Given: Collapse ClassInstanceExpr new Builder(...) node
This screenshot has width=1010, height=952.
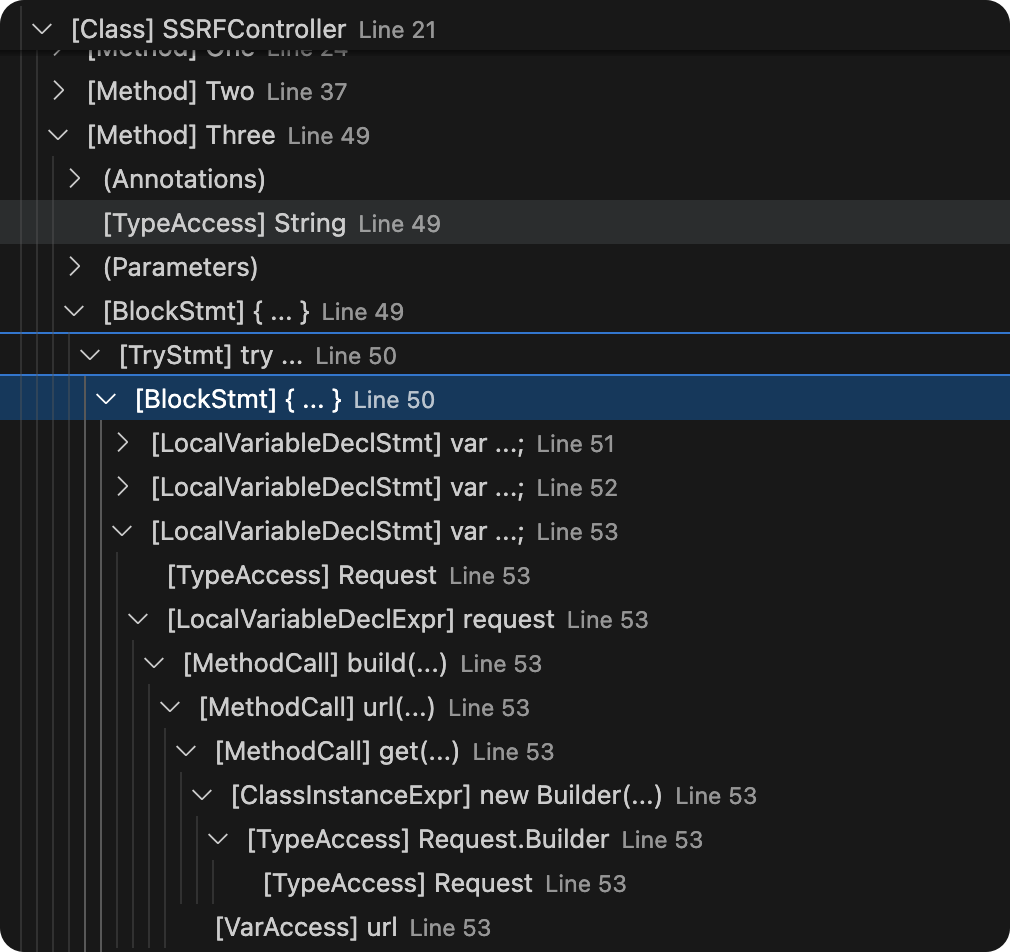Looking at the screenshot, I should (202, 795).
